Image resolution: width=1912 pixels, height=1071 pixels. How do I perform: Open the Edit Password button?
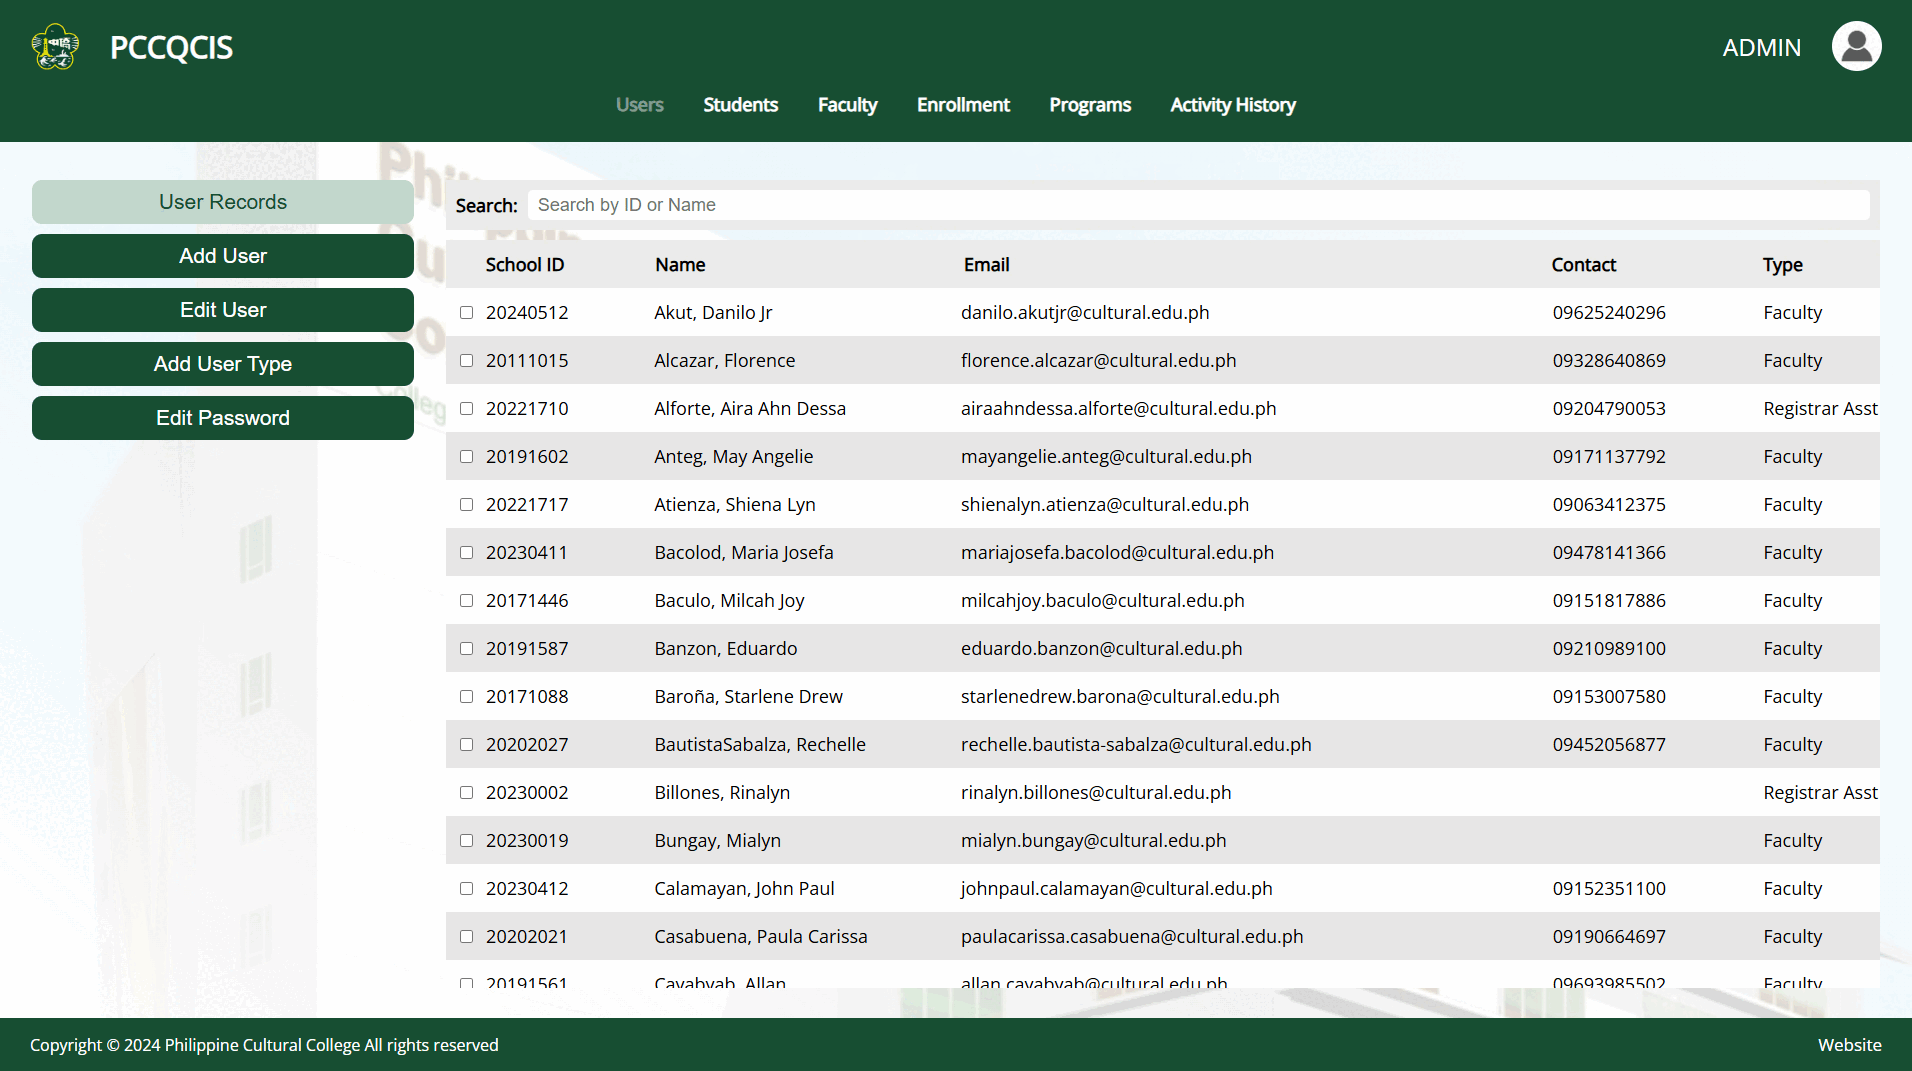click(223, 418)
